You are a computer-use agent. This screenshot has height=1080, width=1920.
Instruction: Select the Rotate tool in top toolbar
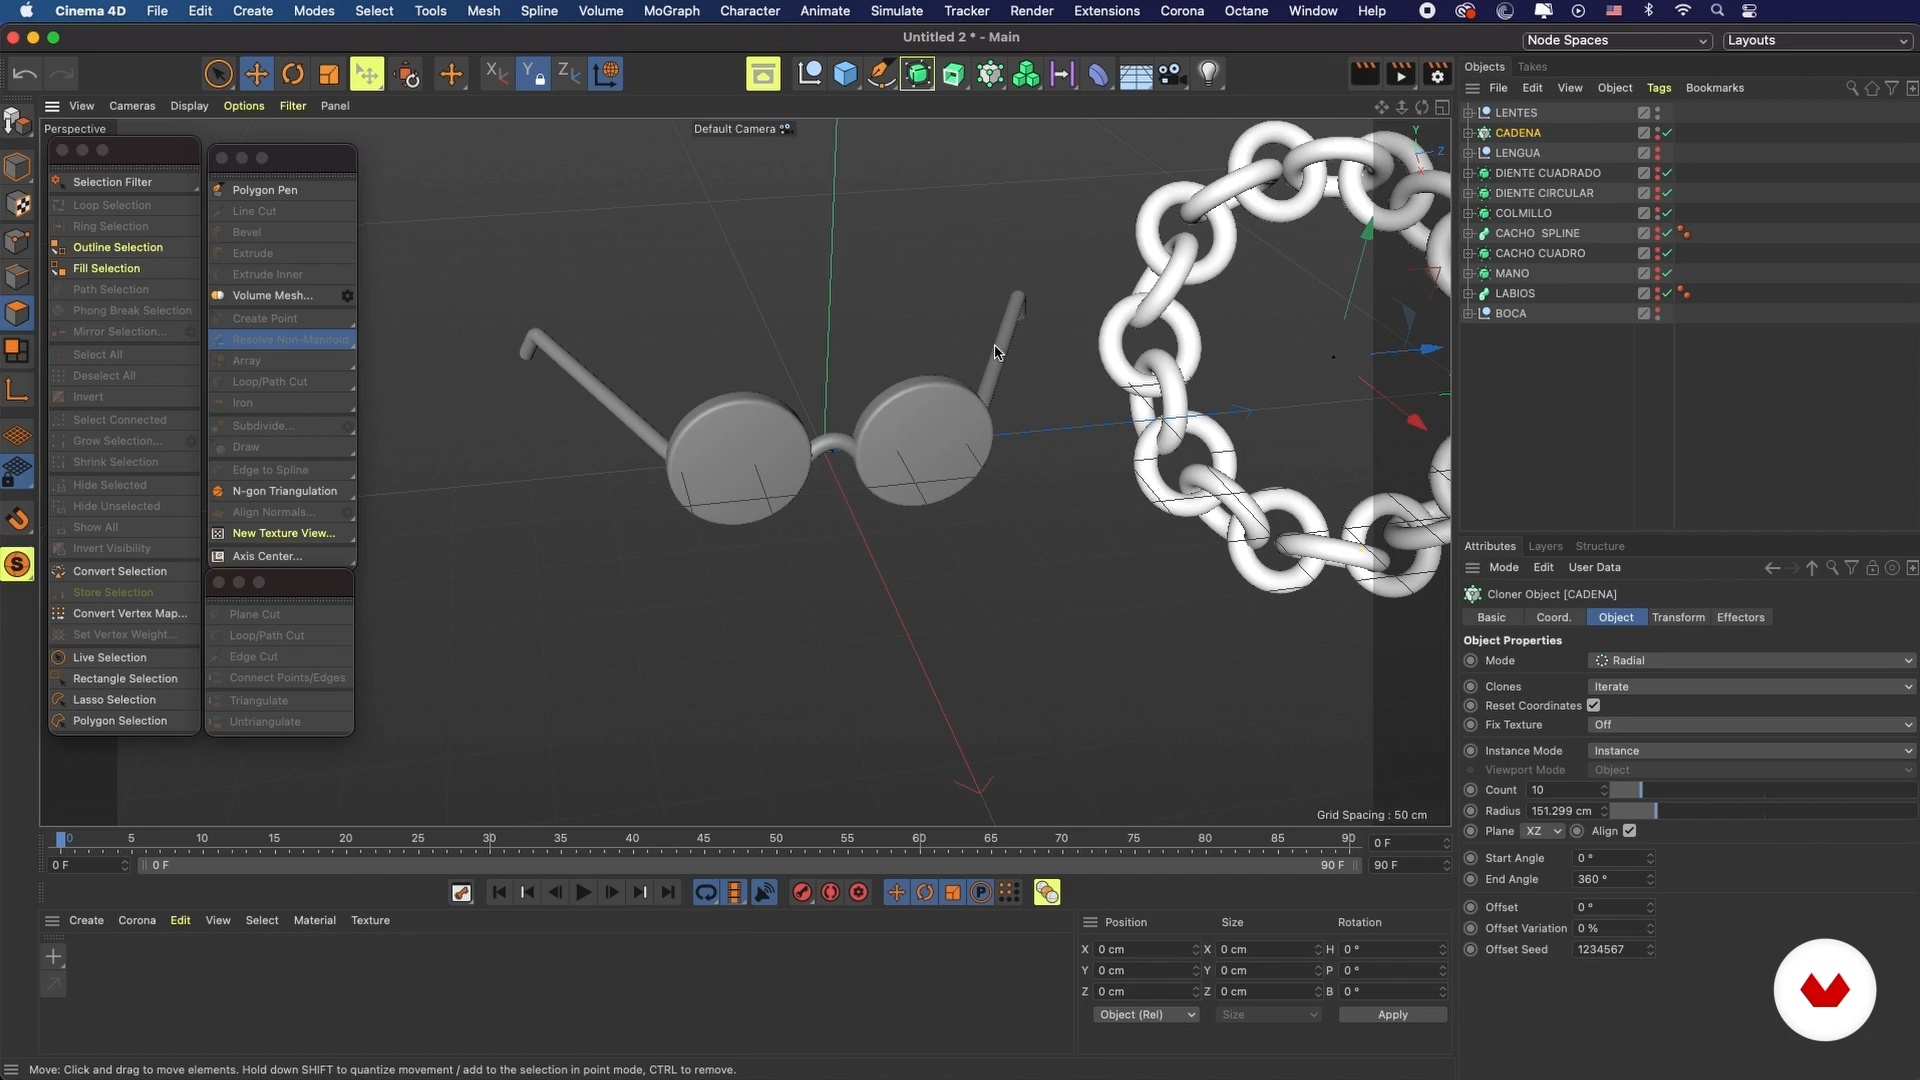(x=293, y=74)
